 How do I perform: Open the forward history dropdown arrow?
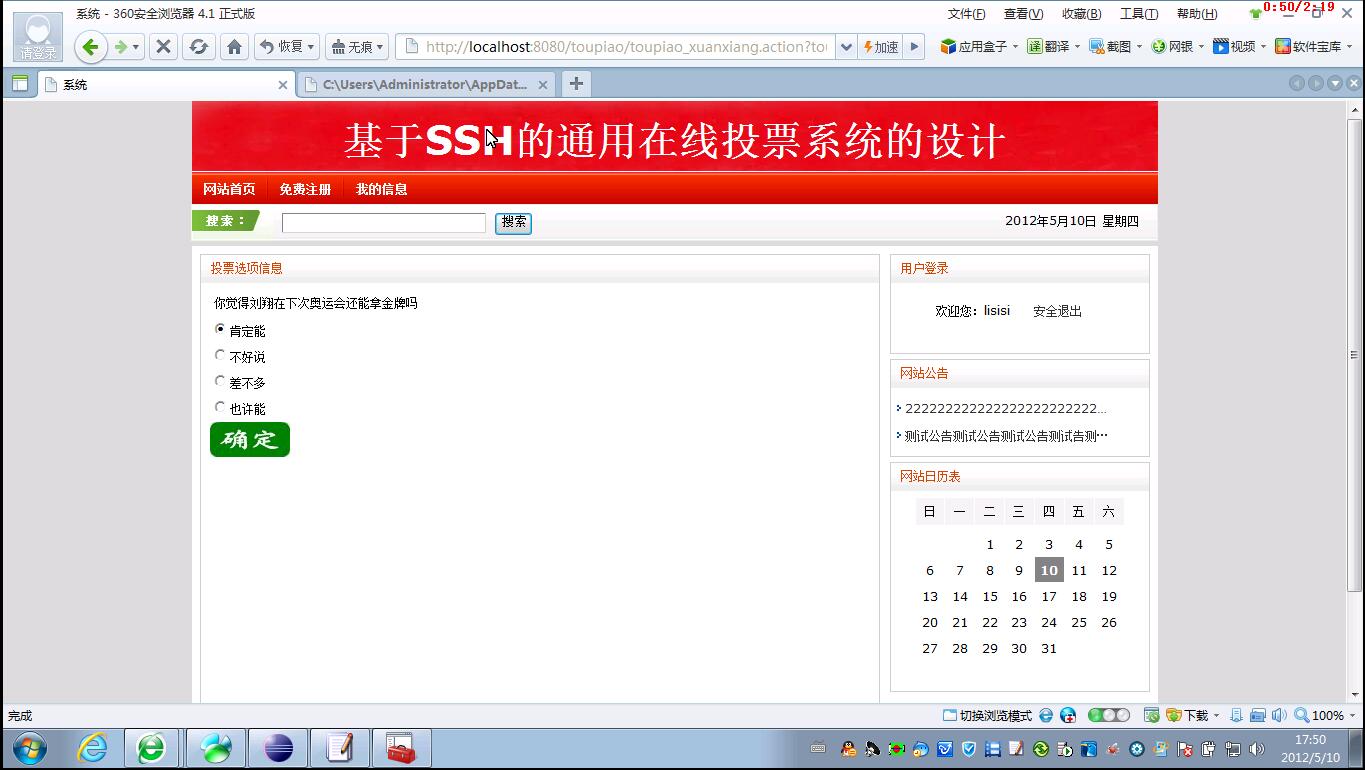(x=137, y=46)
